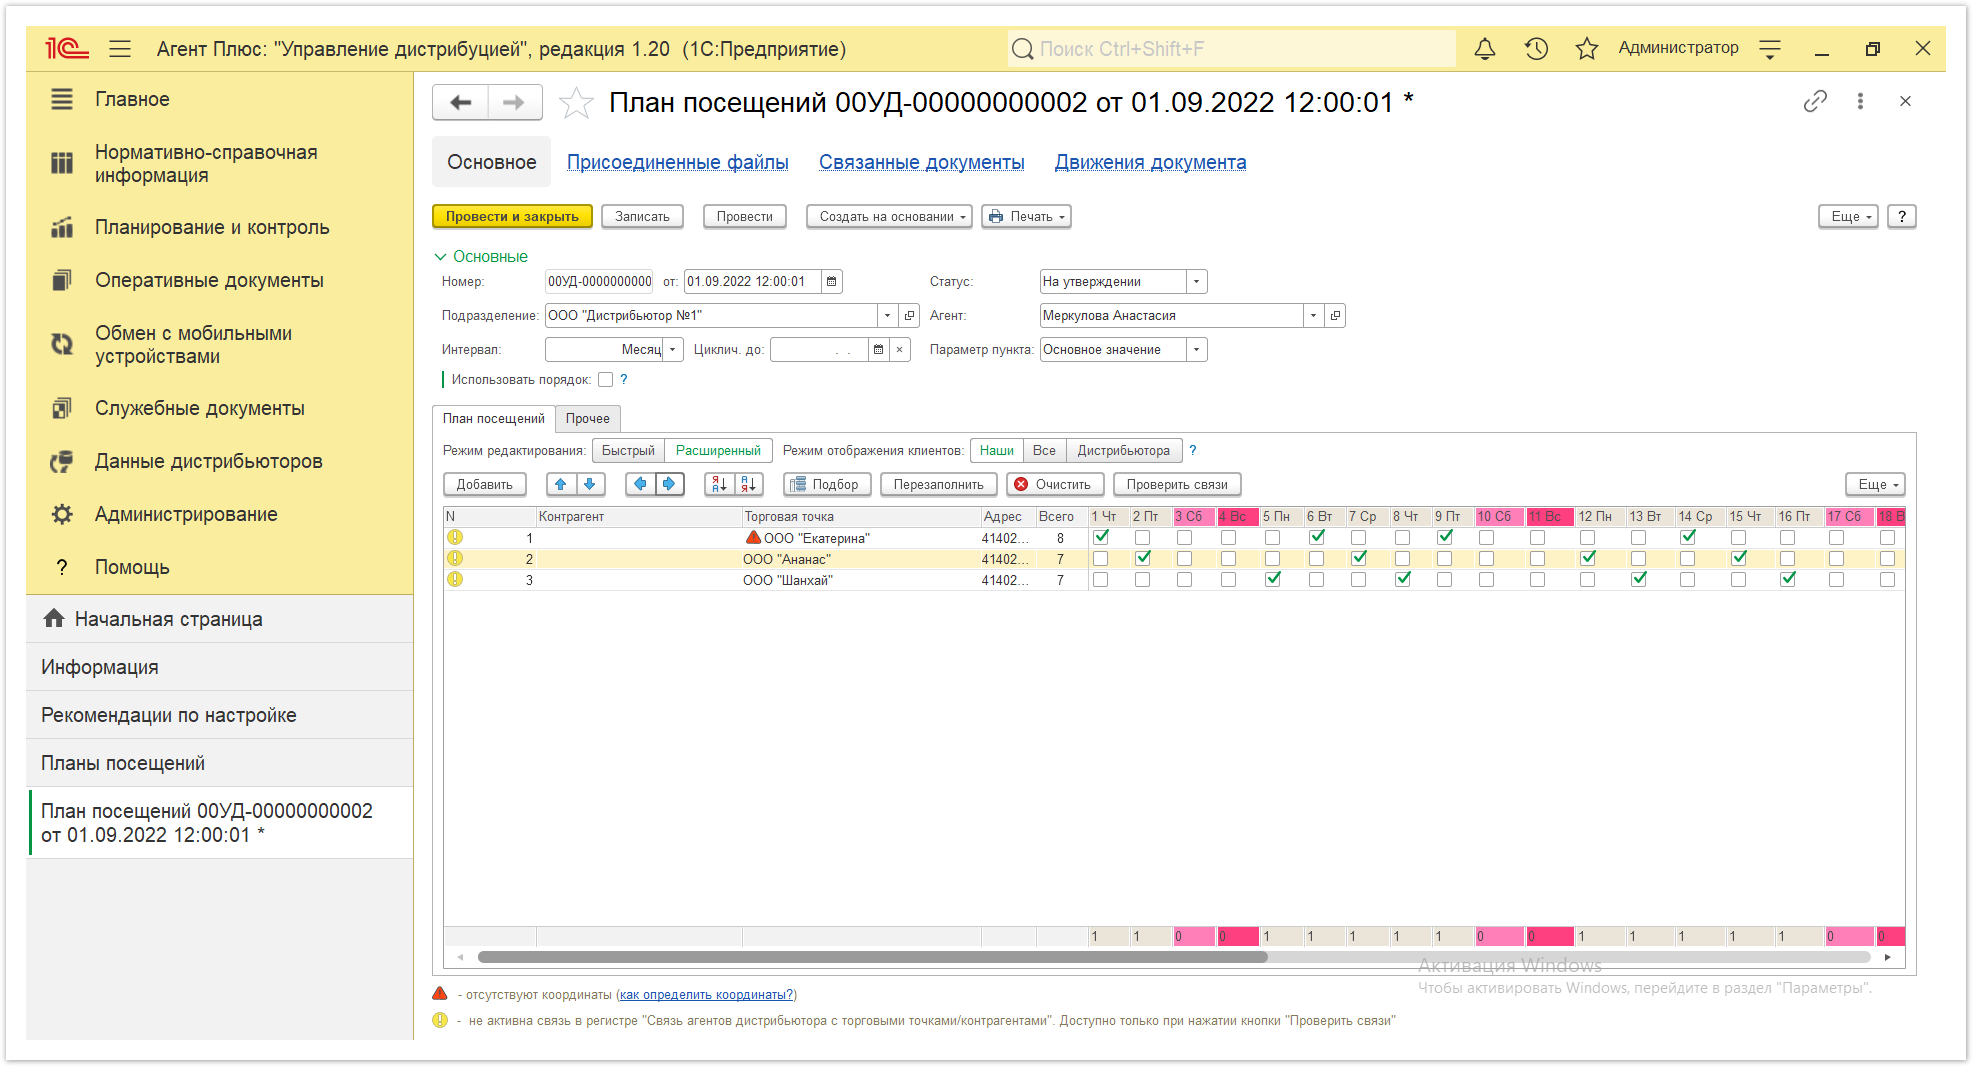The width and height of the screenshot is (1972, 1066).
Task: Check 3 Сб visit for ООО "Екатерина"
Action: coord(1185,538)
